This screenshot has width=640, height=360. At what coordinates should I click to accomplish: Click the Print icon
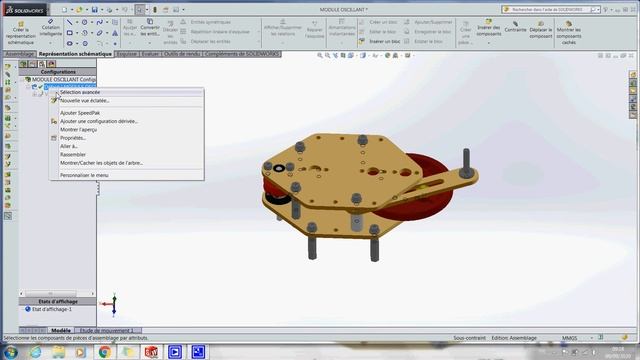109,9
